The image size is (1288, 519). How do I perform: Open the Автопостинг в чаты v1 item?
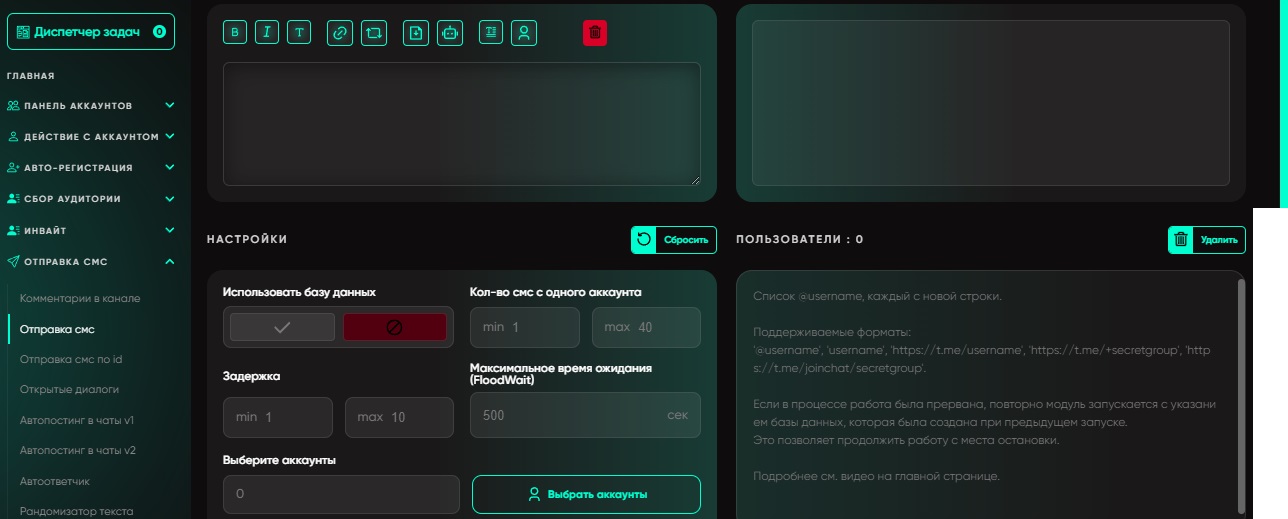(77, 420)
